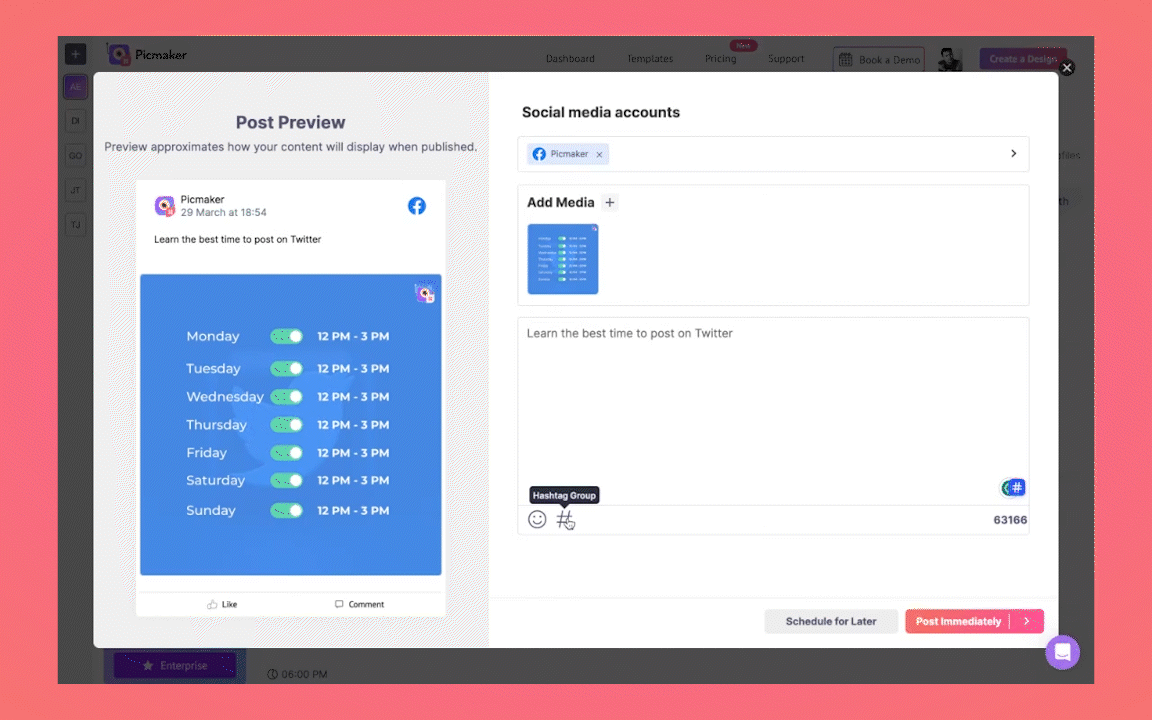Click the Picmaker avatar in post preview
This screenshot has width=1152, height=720.
click(165, 206)
